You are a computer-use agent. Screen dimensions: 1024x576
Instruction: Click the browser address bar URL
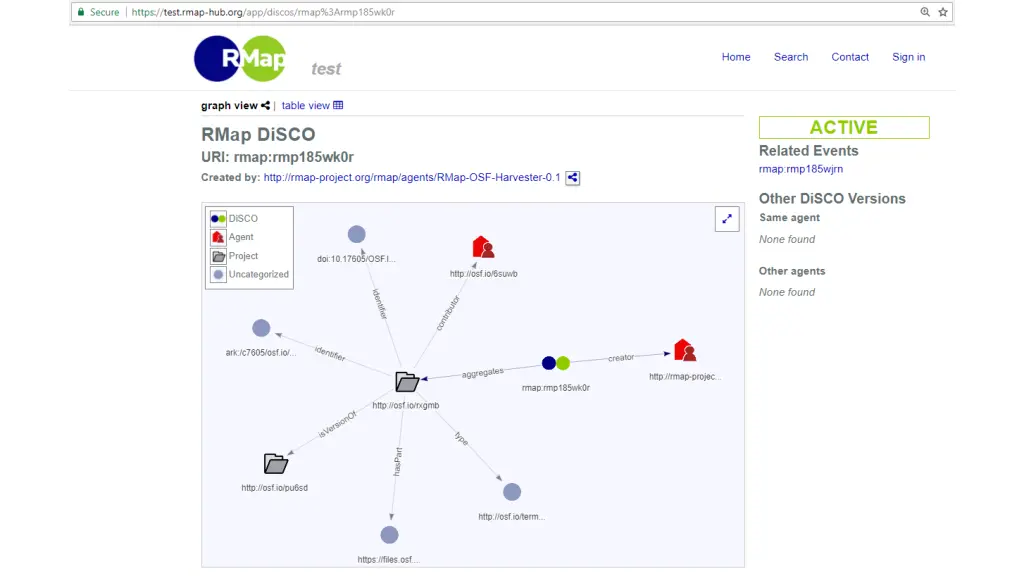tap(263, 12)
